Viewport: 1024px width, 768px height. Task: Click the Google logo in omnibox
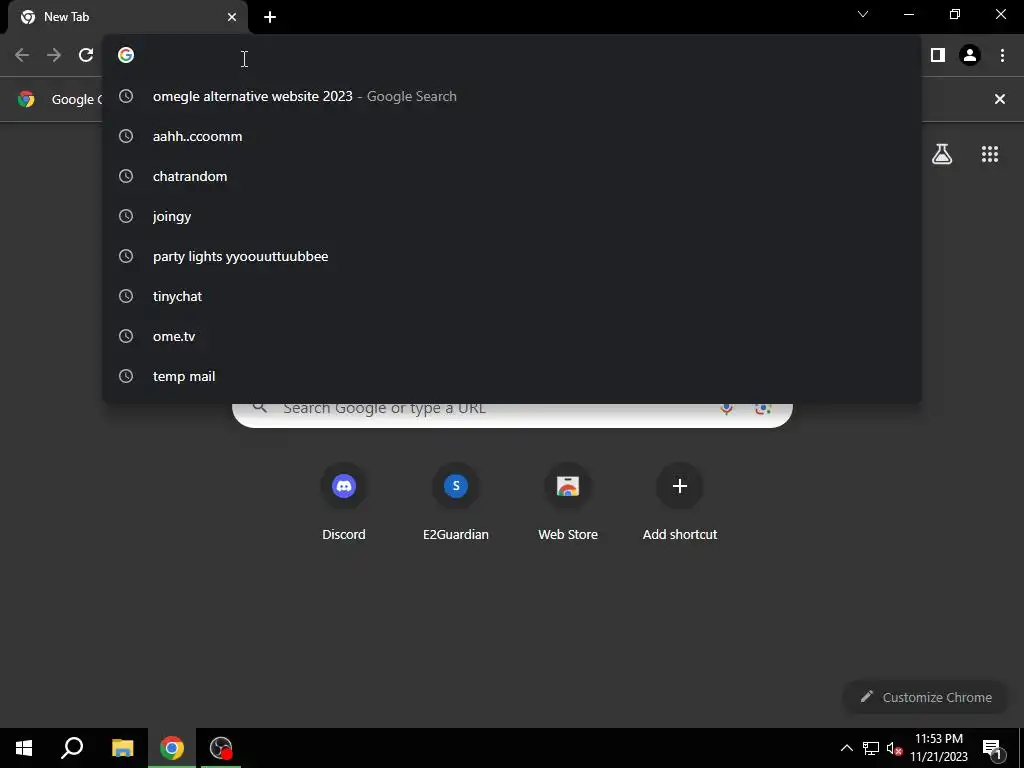point(126,56)
